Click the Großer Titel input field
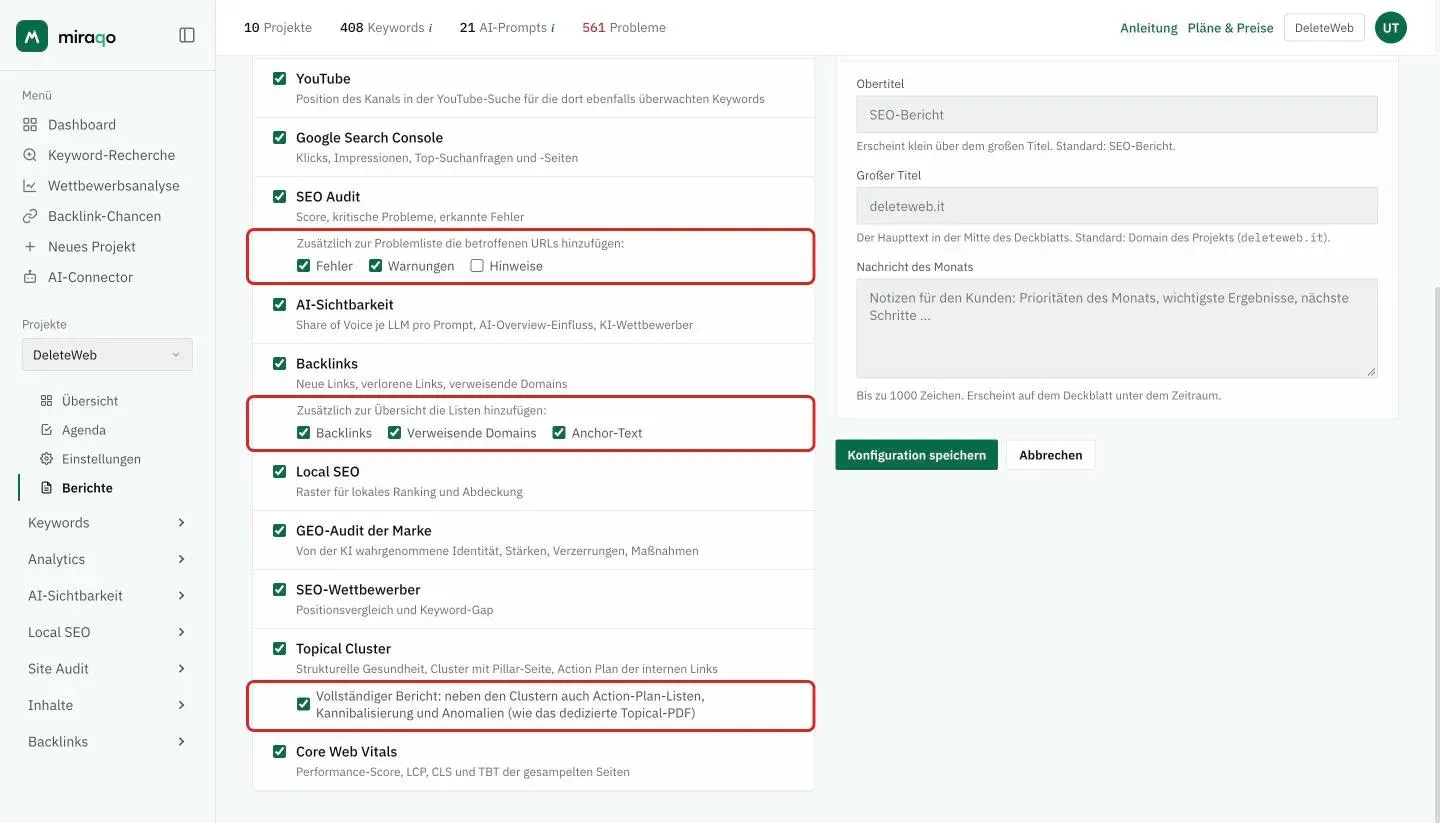 click(x=1117, y=206)
